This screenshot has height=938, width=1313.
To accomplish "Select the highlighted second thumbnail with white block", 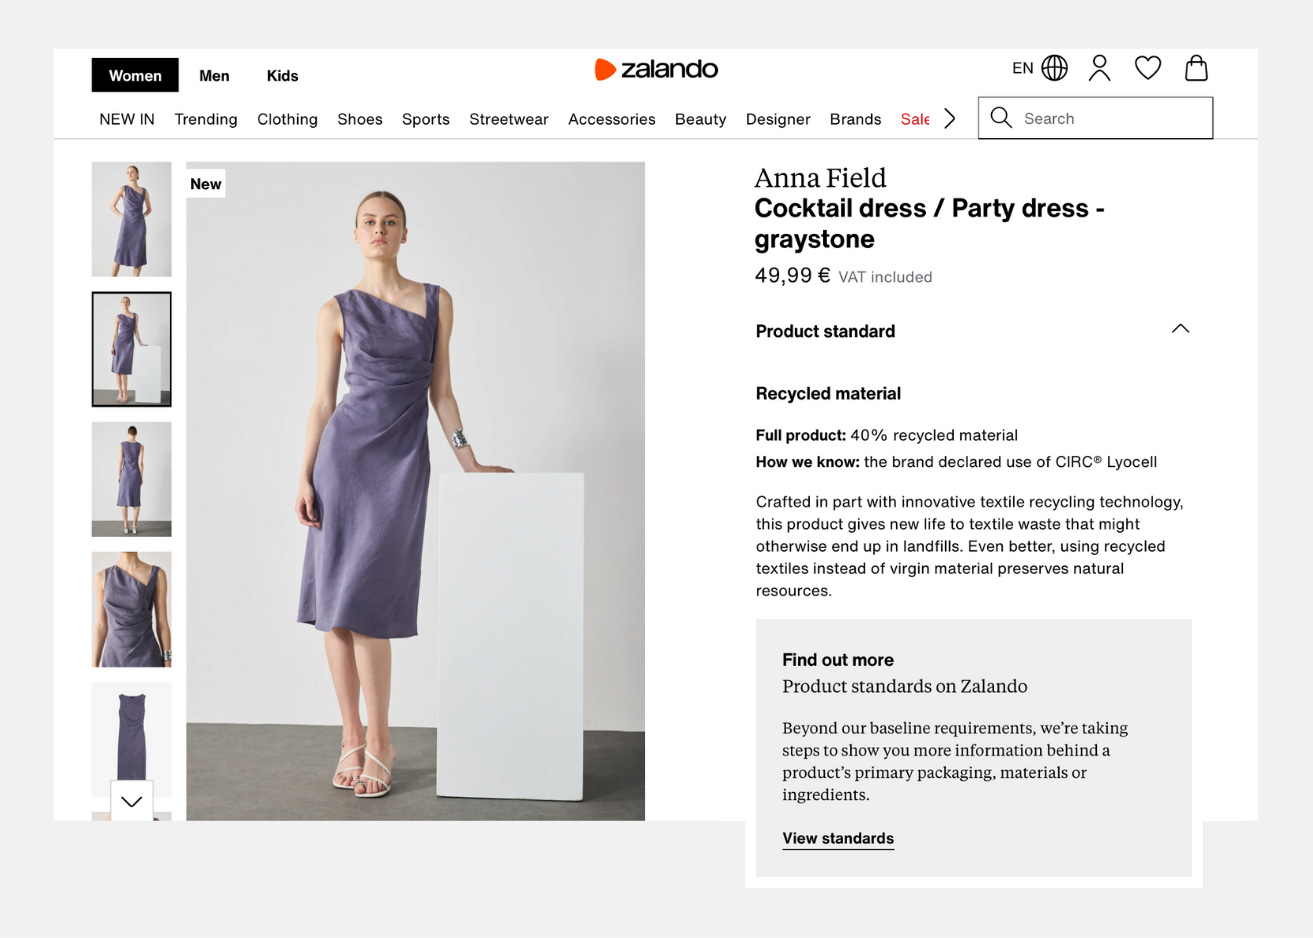I will 131,349.
